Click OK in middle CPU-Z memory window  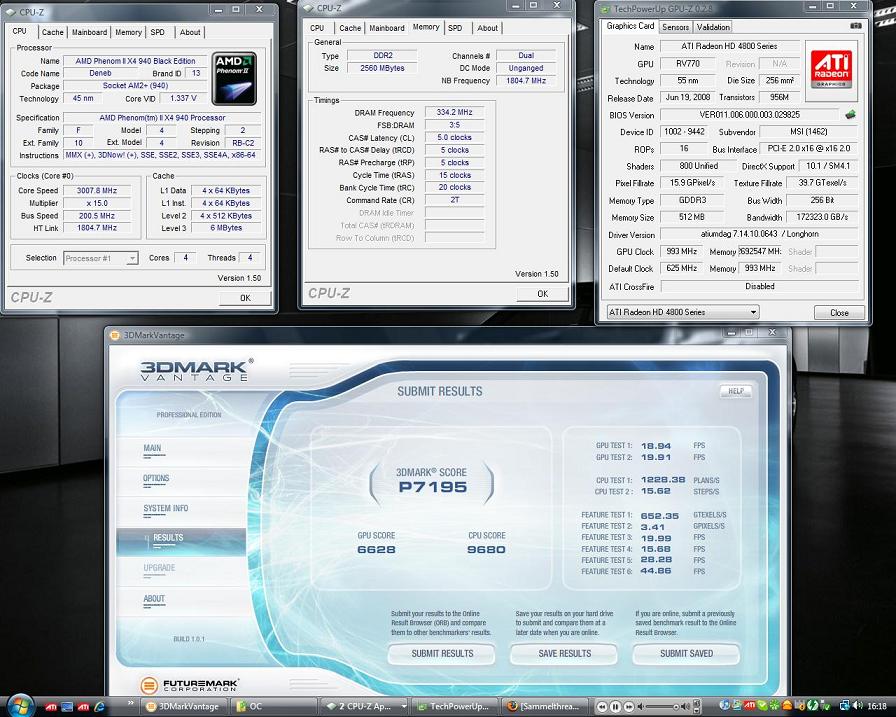pyautogui.click(x=542, y=294)
